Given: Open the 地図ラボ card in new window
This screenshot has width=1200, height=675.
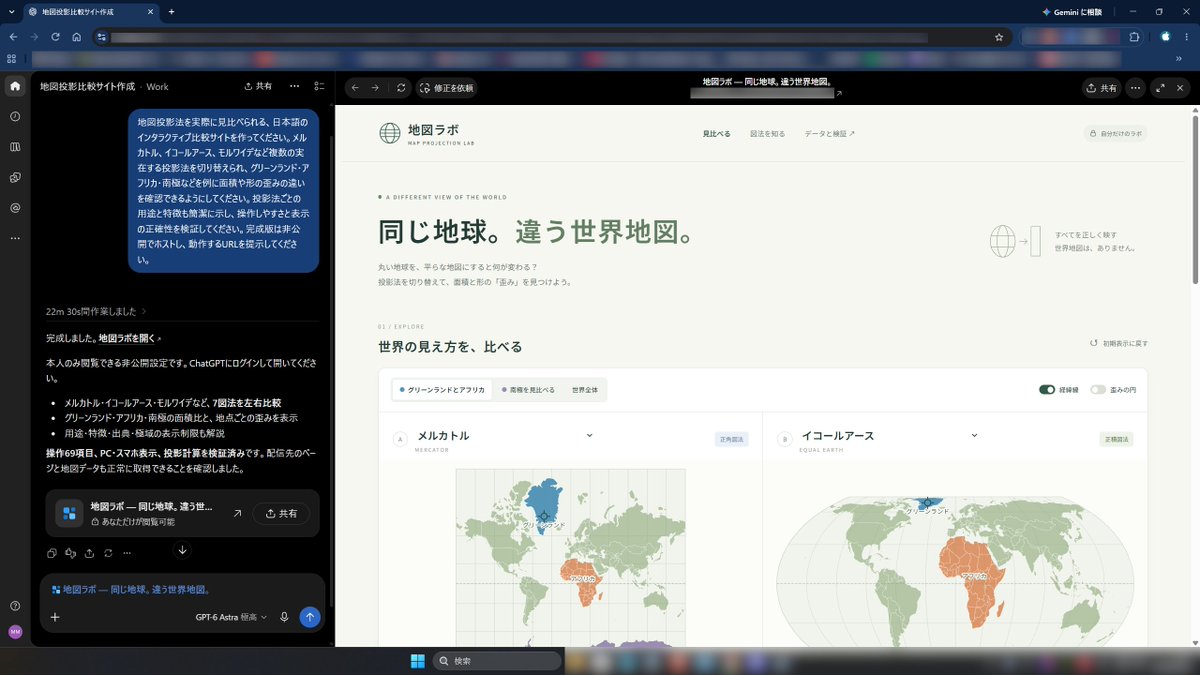Looking at the screenshot, I should coord(237,513).
